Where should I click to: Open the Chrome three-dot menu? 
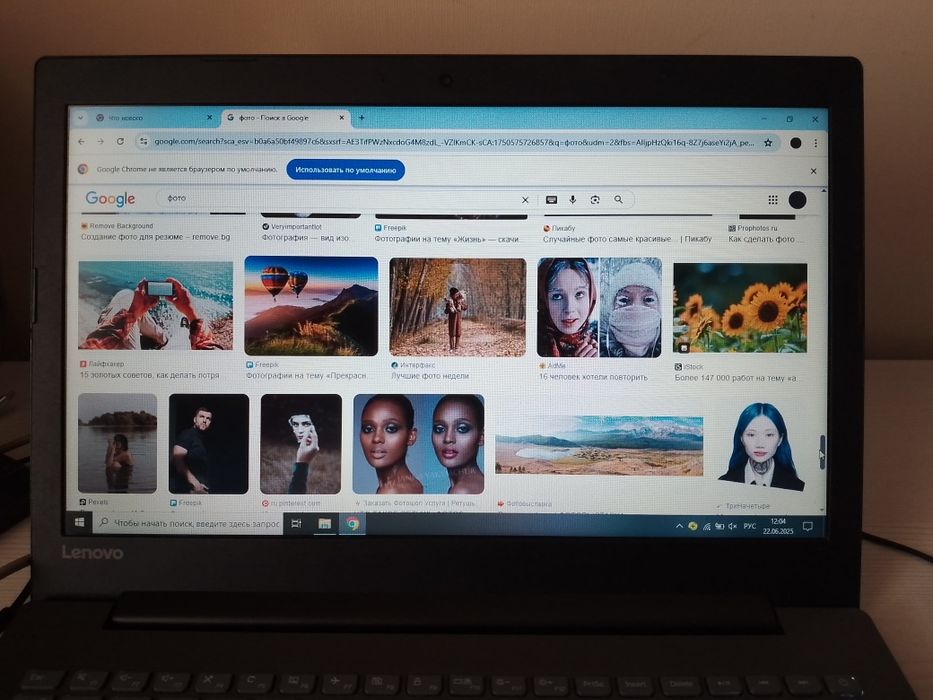tap(816, 143)
